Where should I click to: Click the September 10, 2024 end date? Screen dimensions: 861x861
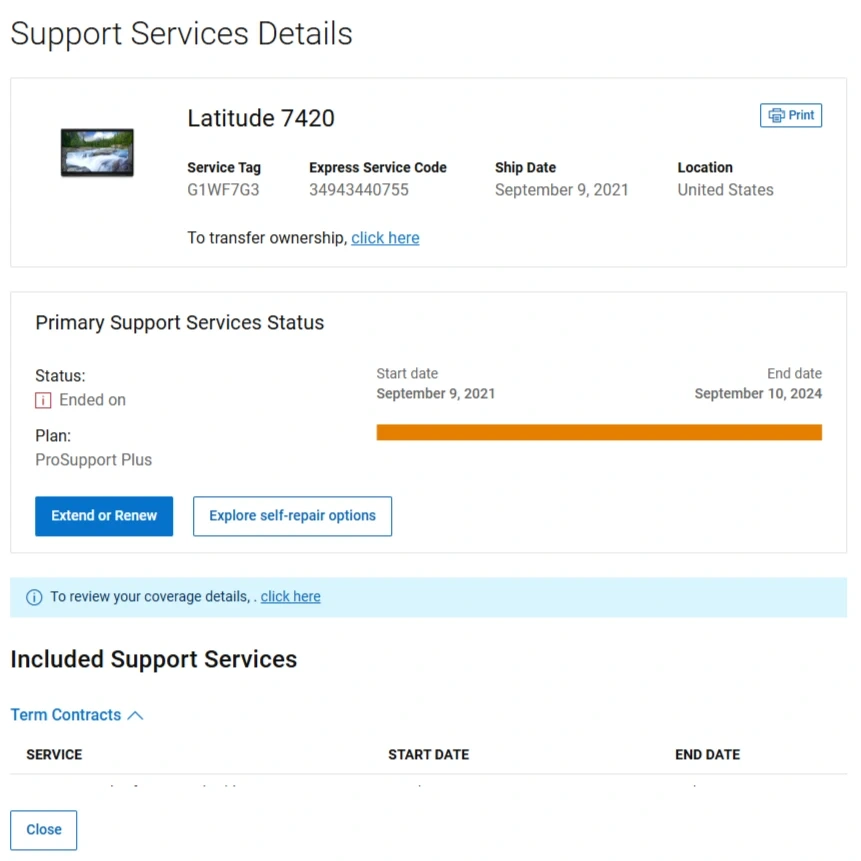(x=757, y=394)
